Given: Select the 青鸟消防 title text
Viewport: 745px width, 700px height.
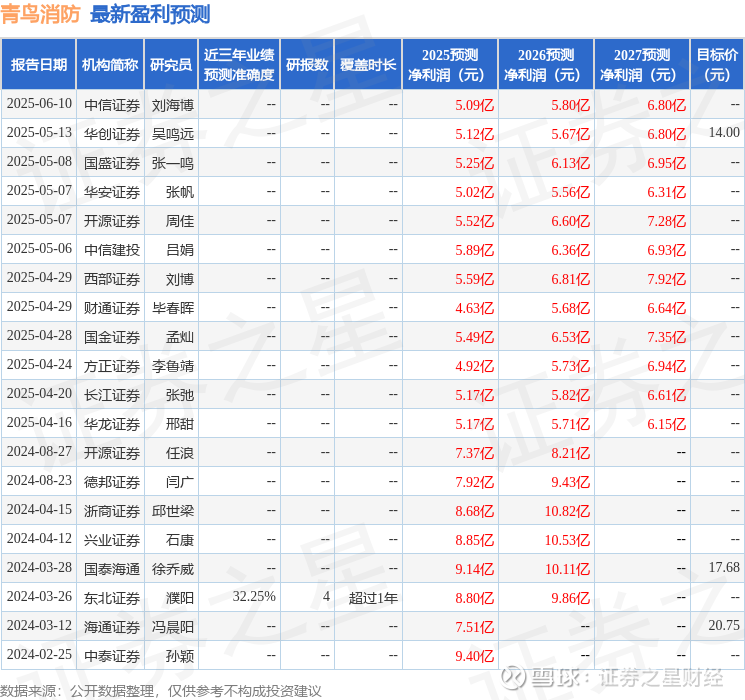Looking at the screenshot, I should 40,14.
